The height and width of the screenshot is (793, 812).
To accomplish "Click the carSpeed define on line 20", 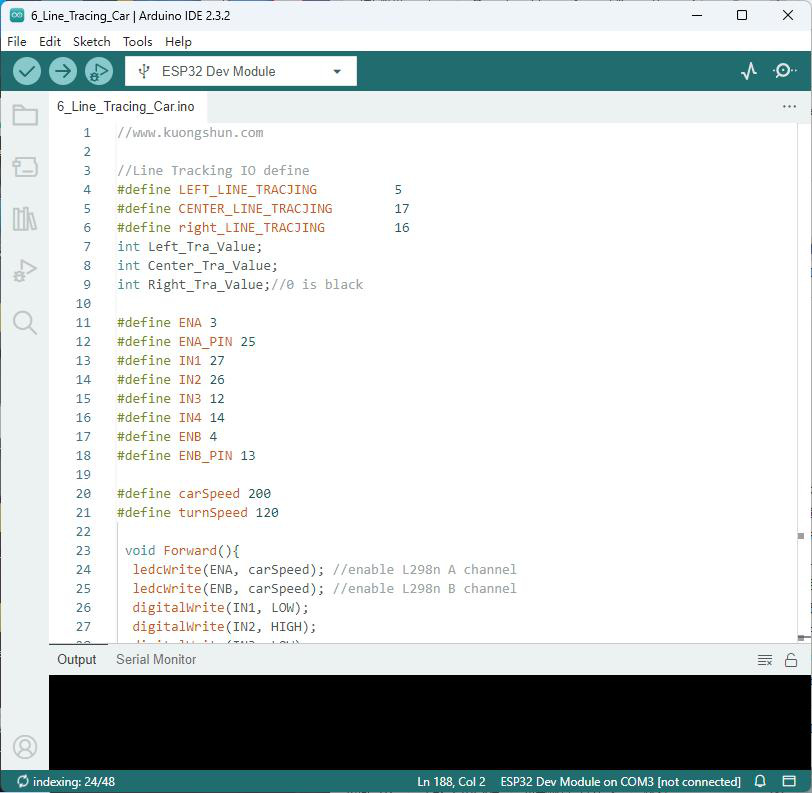I will click(x=209, y=494).
